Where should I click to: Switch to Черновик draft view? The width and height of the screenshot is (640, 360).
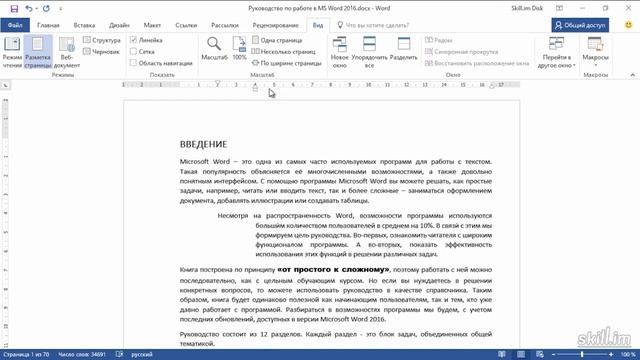coord(101,51)
